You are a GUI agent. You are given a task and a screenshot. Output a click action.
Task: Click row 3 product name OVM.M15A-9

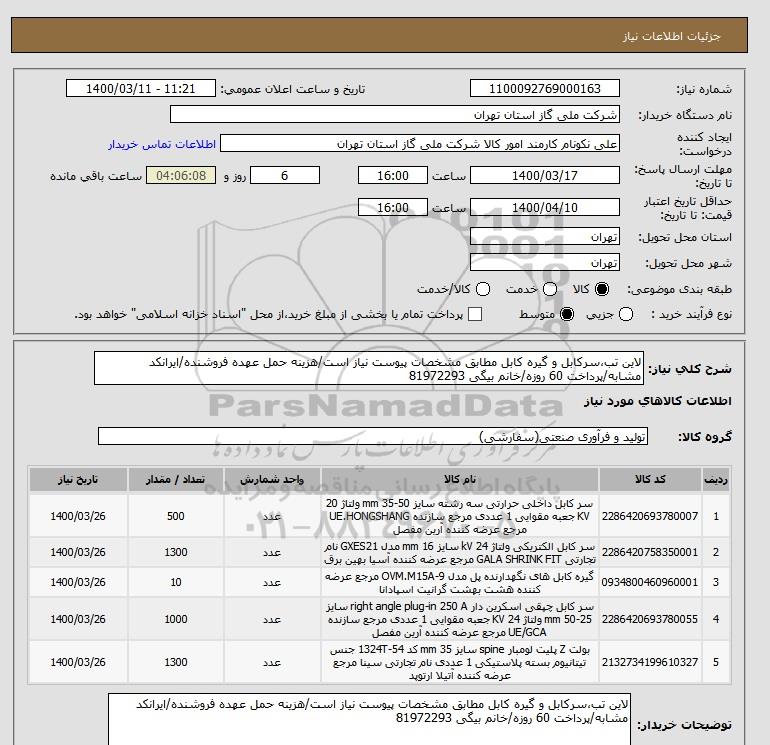pyautogui.click(x=460, y=582)
